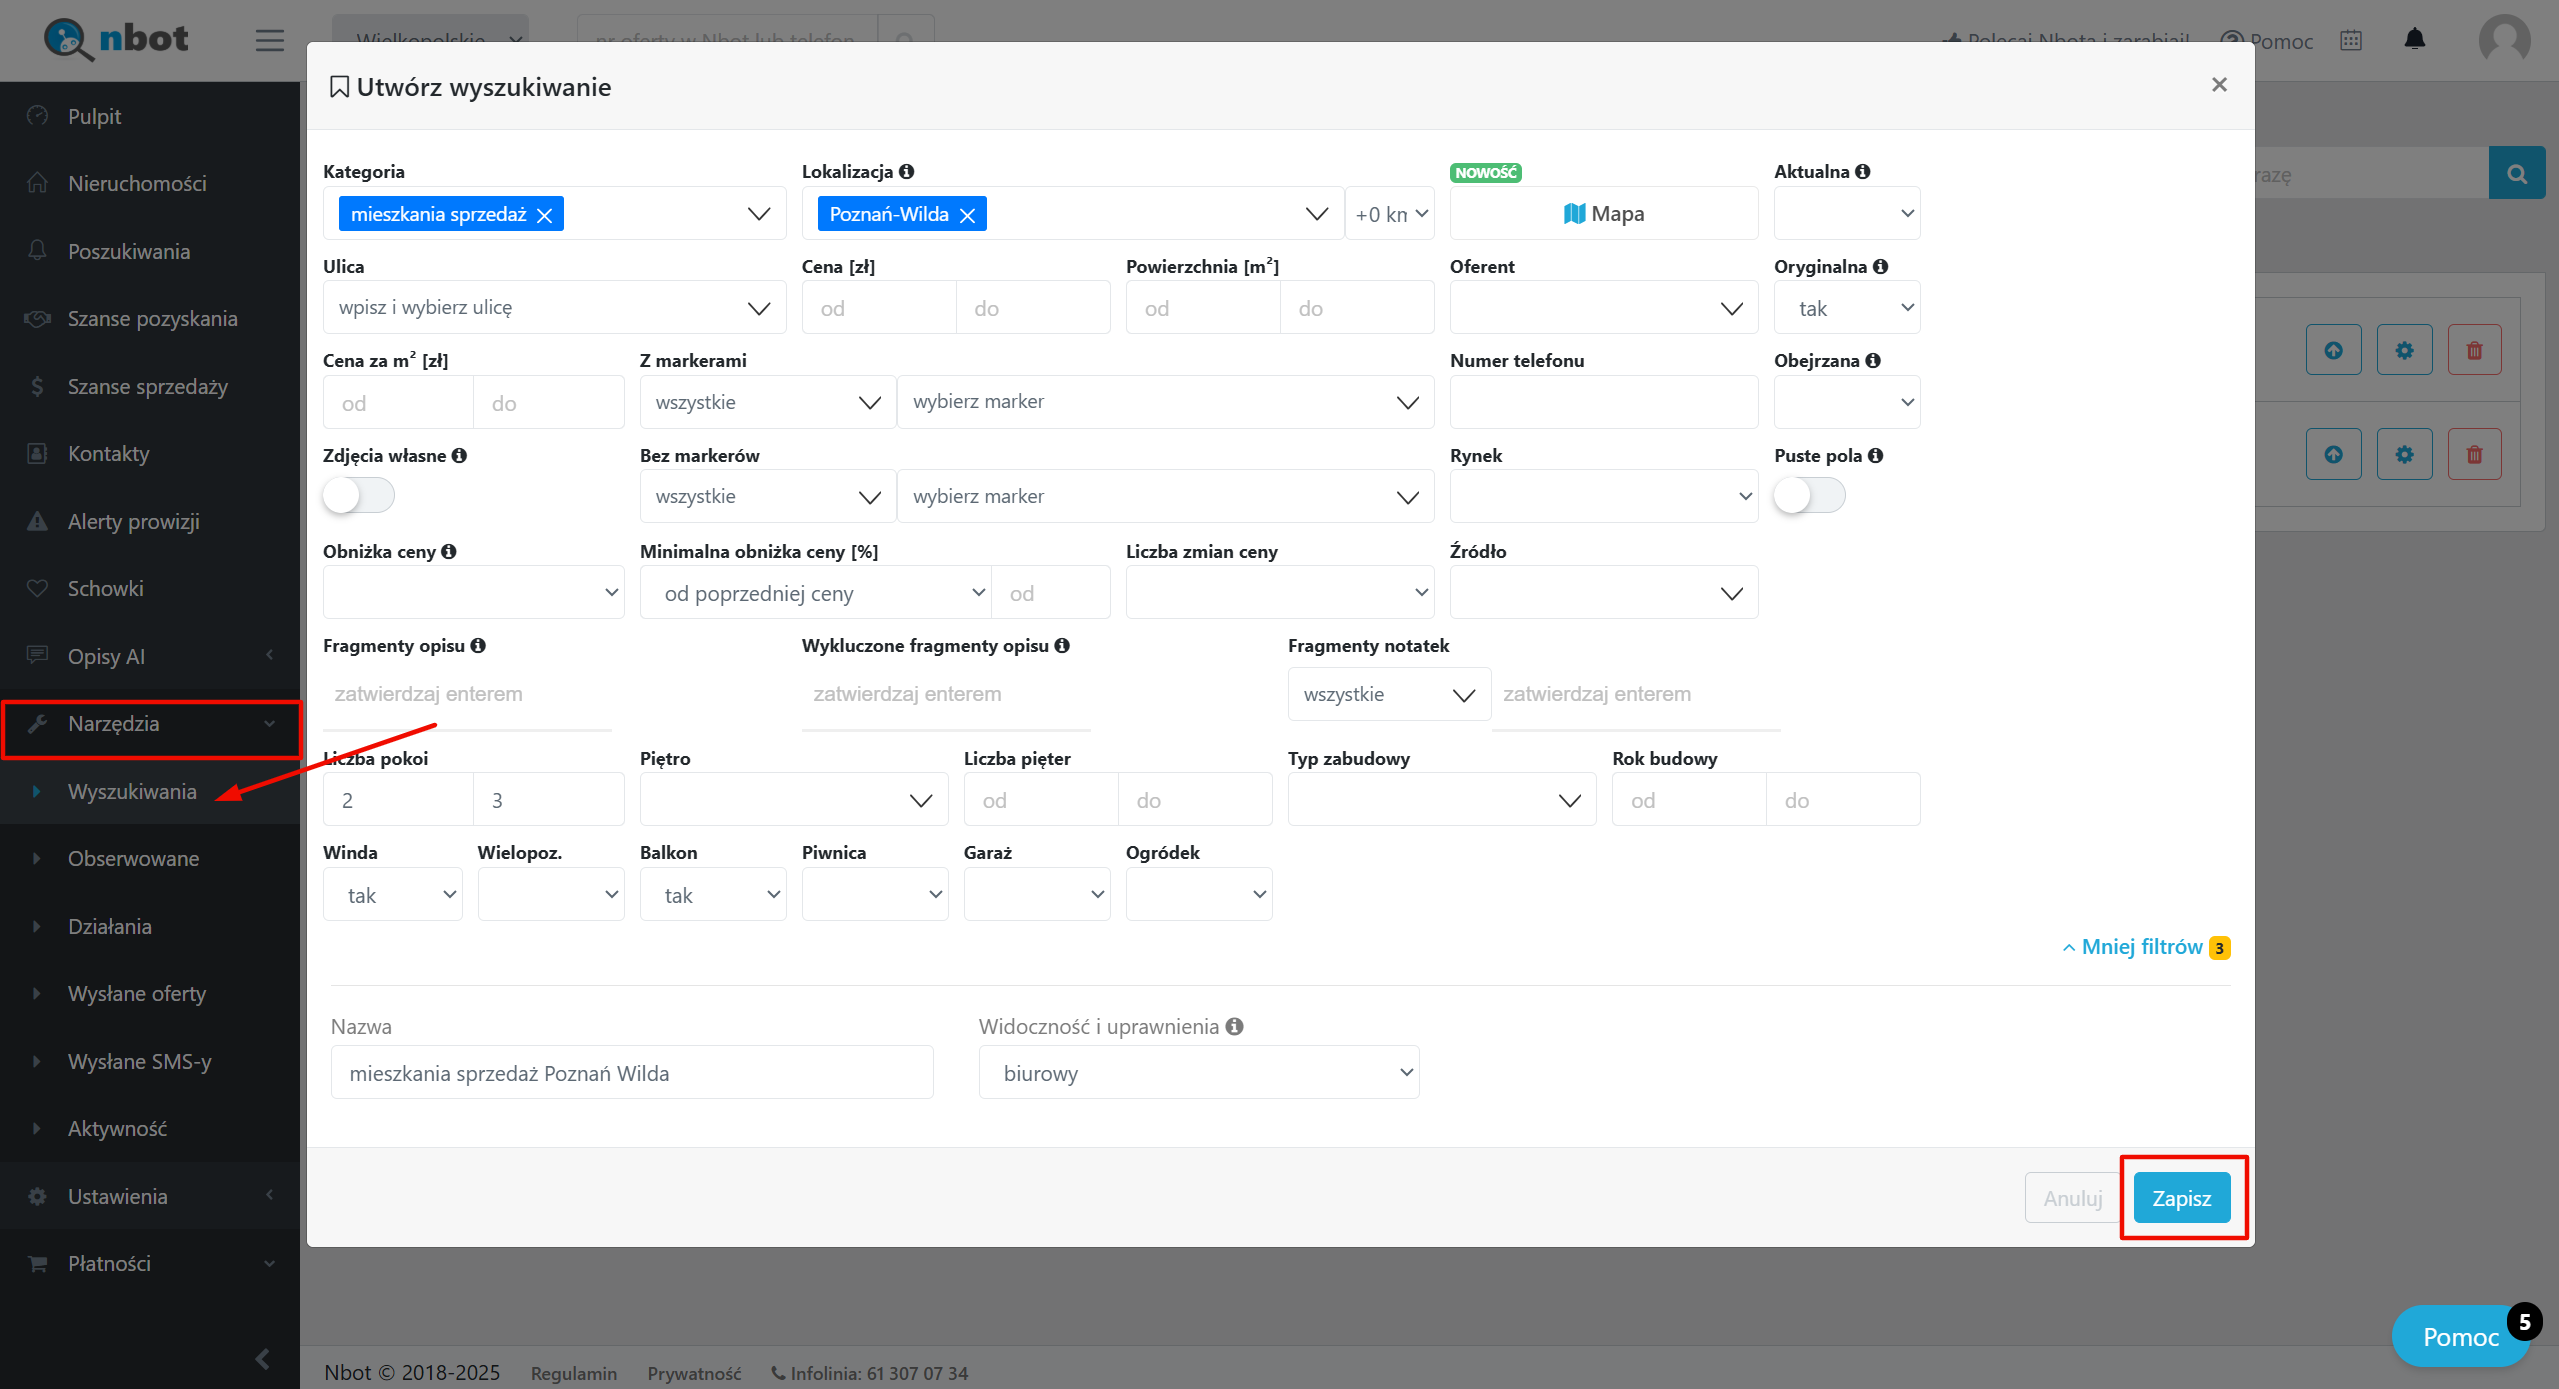Show info tooltip for Lokalizacja
The image size is (2559, 1389).
tap(906, 171)
